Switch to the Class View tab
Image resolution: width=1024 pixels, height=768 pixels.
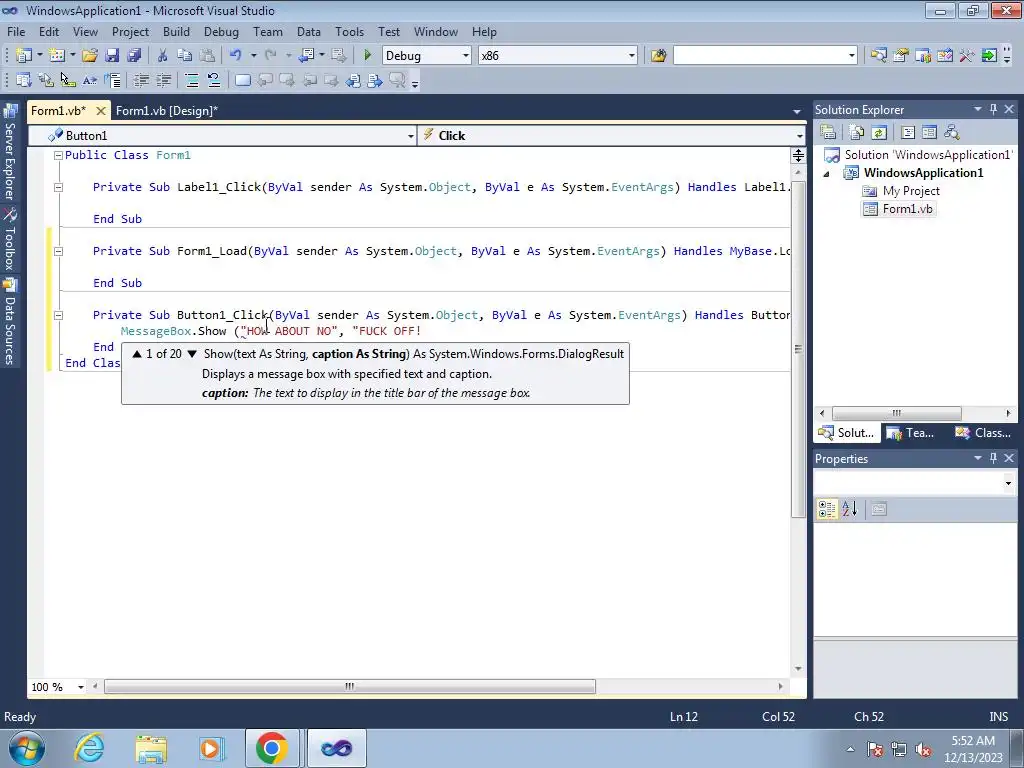(983, 433)
